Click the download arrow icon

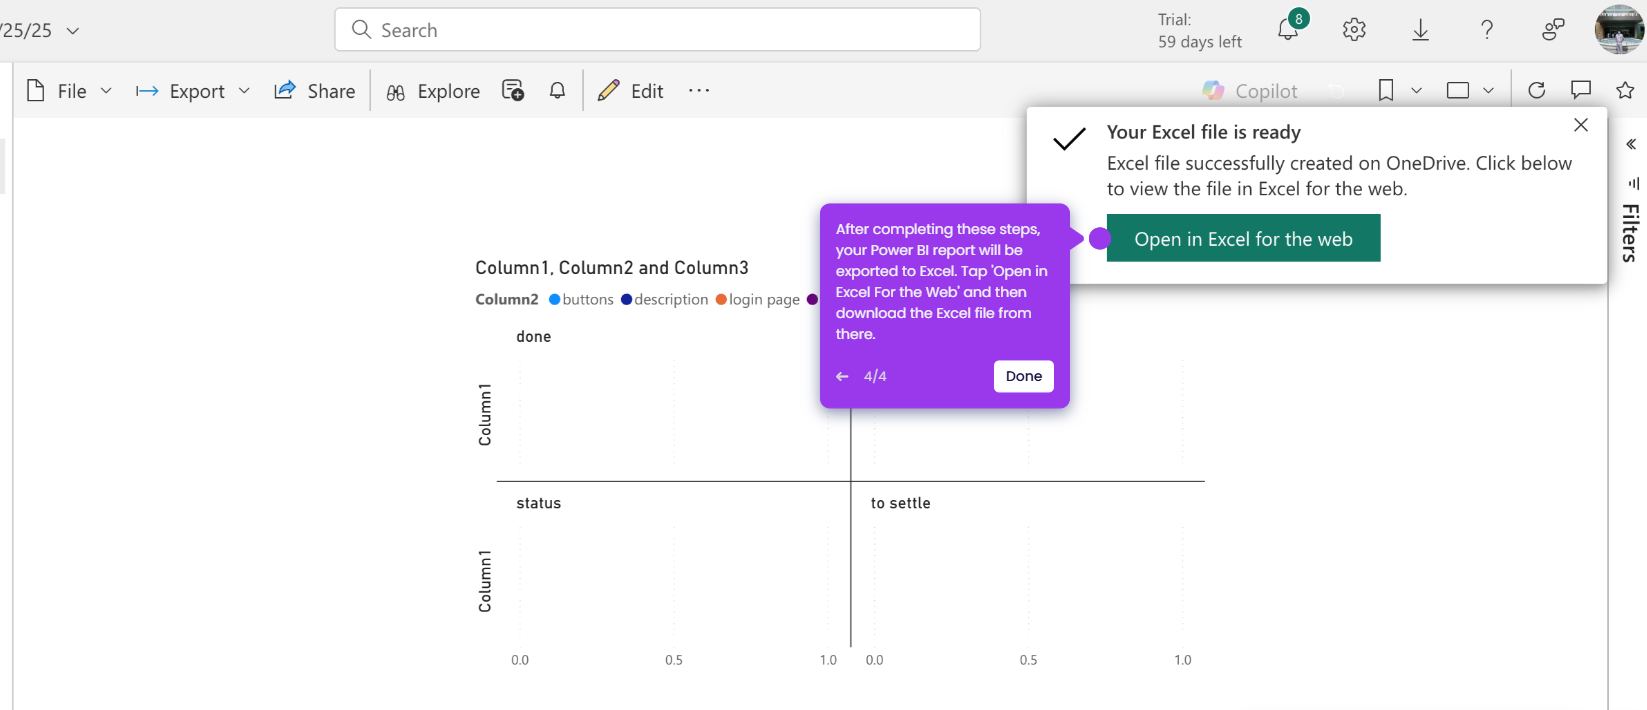(x=1420, y=30)
